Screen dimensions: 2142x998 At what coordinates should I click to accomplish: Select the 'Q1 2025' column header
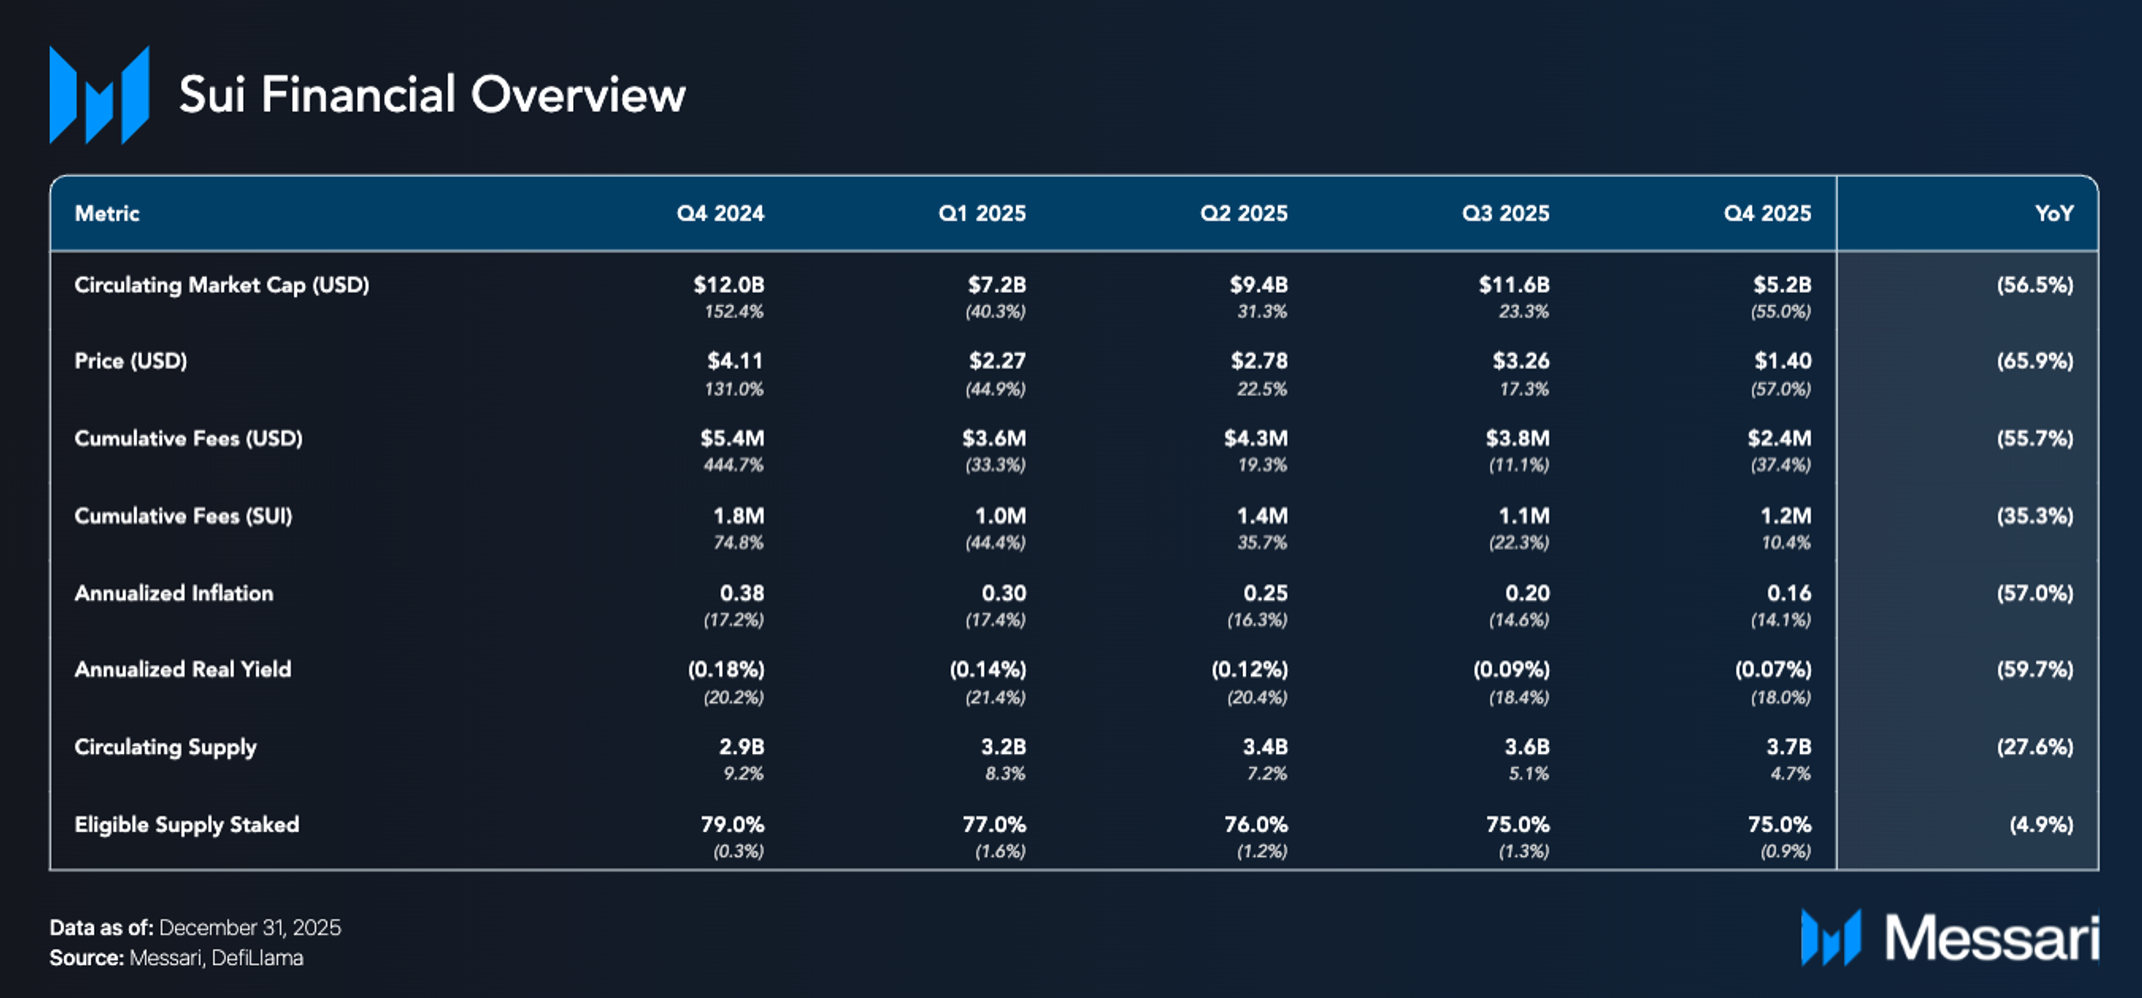[982, 213]
